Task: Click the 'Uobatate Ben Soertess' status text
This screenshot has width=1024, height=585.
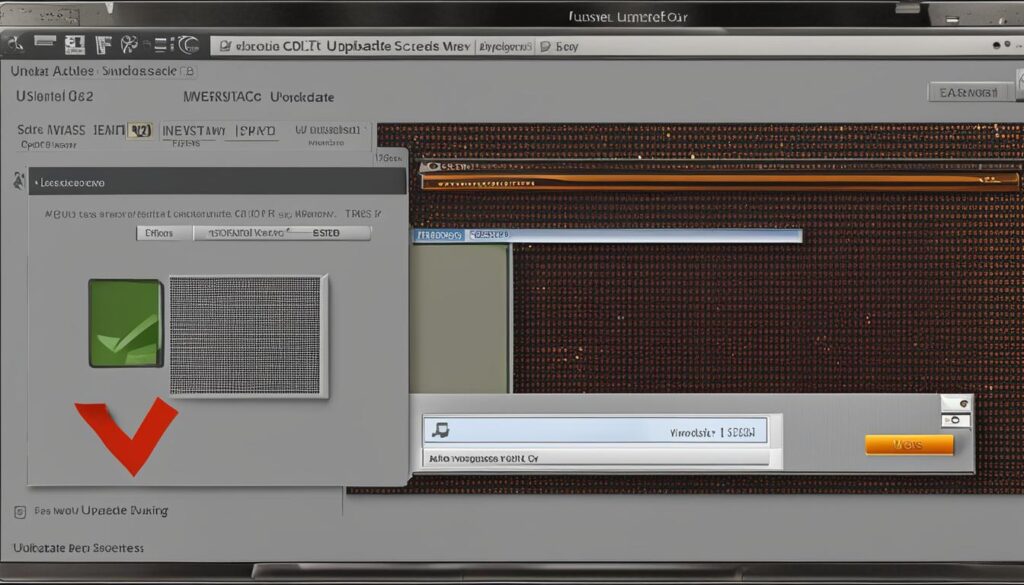Action: pos(79,548)
